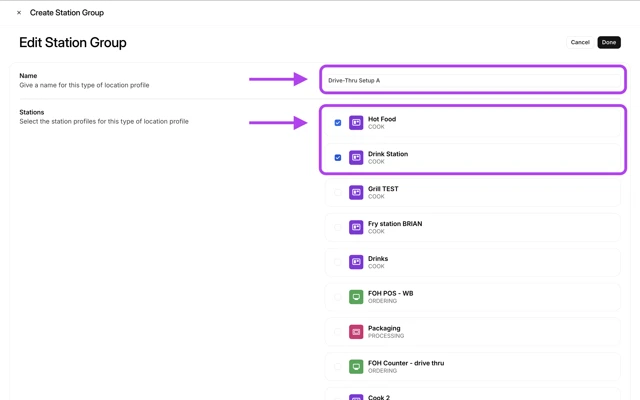The width and height of the screenshot is (640, 400).
Task: Click the Drinks cook station icon
Action: point(356,262)
